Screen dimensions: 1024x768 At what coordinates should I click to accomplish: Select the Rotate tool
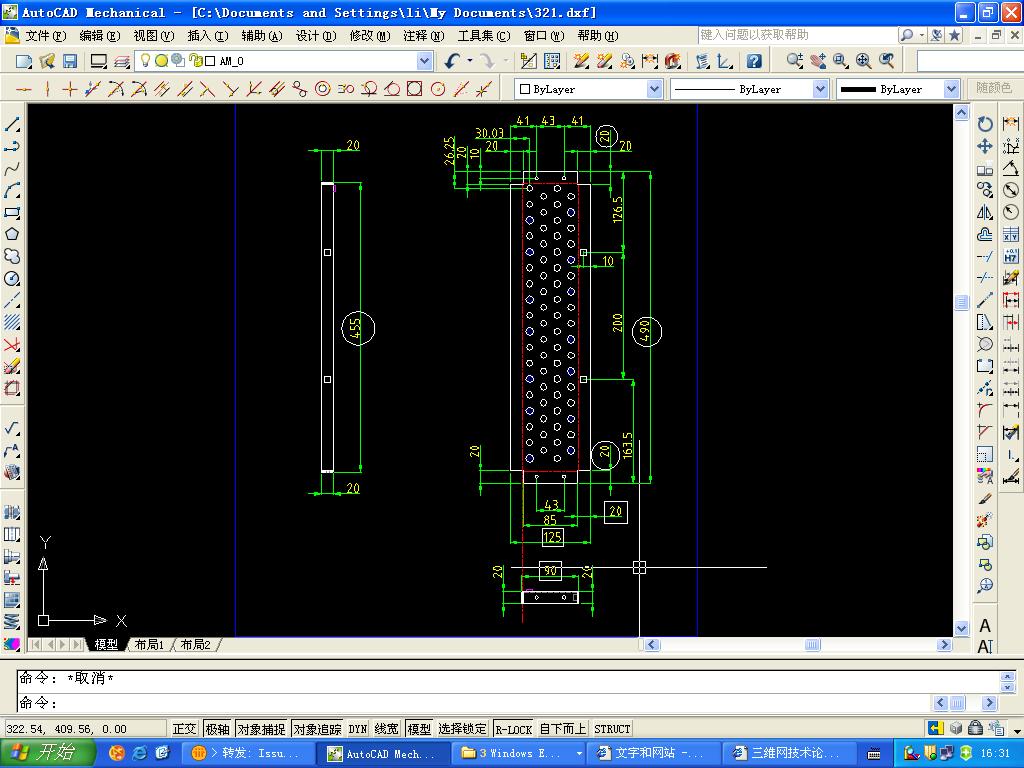(x=985, y=124)
